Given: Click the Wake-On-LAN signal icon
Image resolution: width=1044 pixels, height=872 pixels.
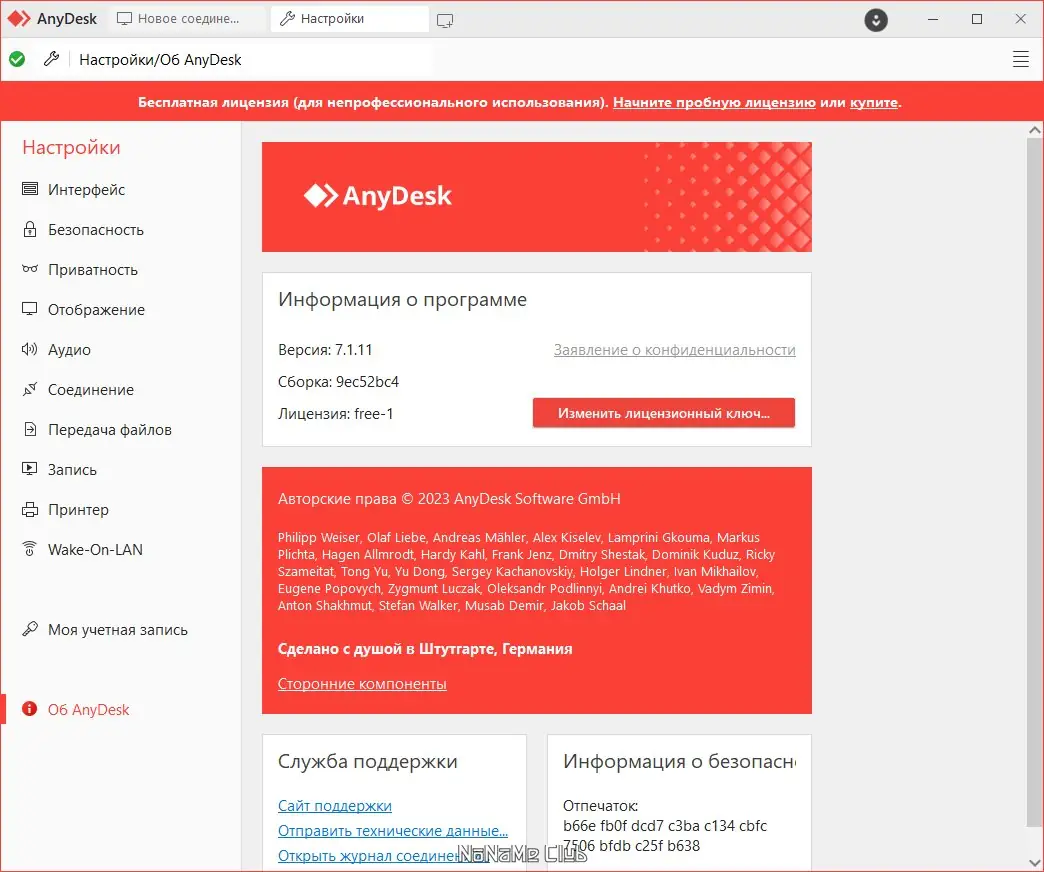Looking at the screenshot, I should coord(30,548).
